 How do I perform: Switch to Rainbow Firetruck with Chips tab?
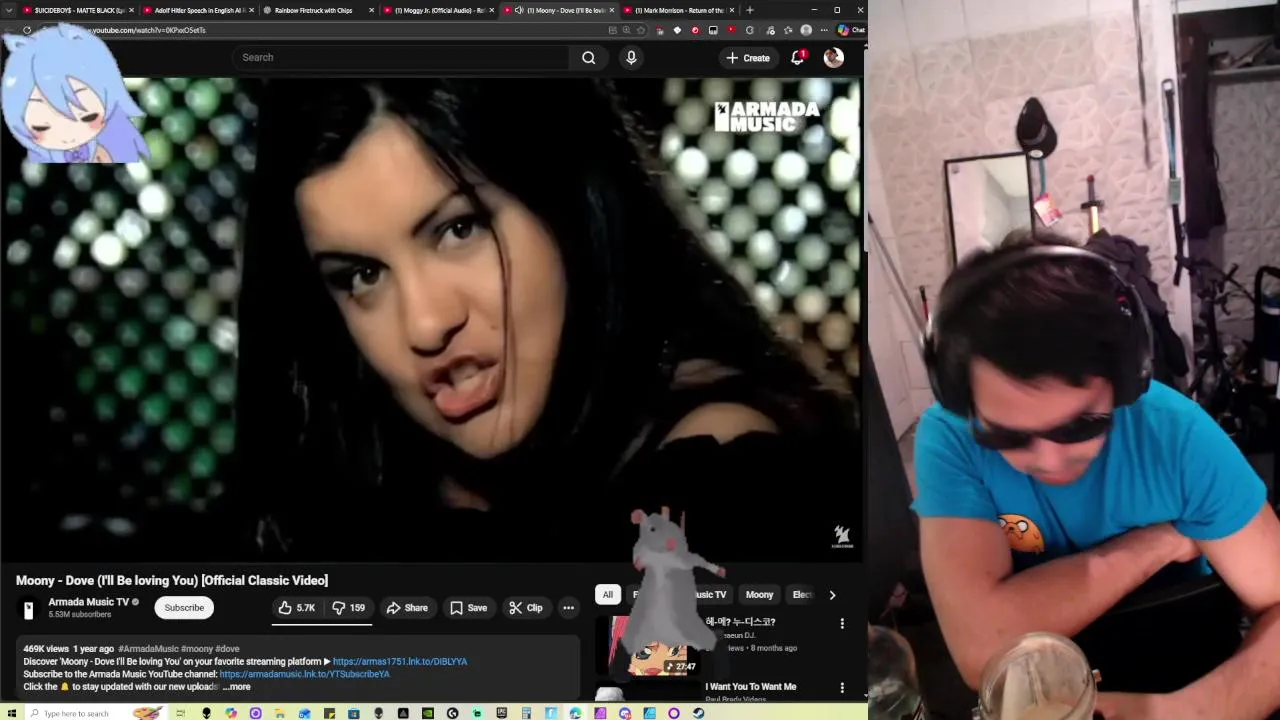[x=313, y=10]
